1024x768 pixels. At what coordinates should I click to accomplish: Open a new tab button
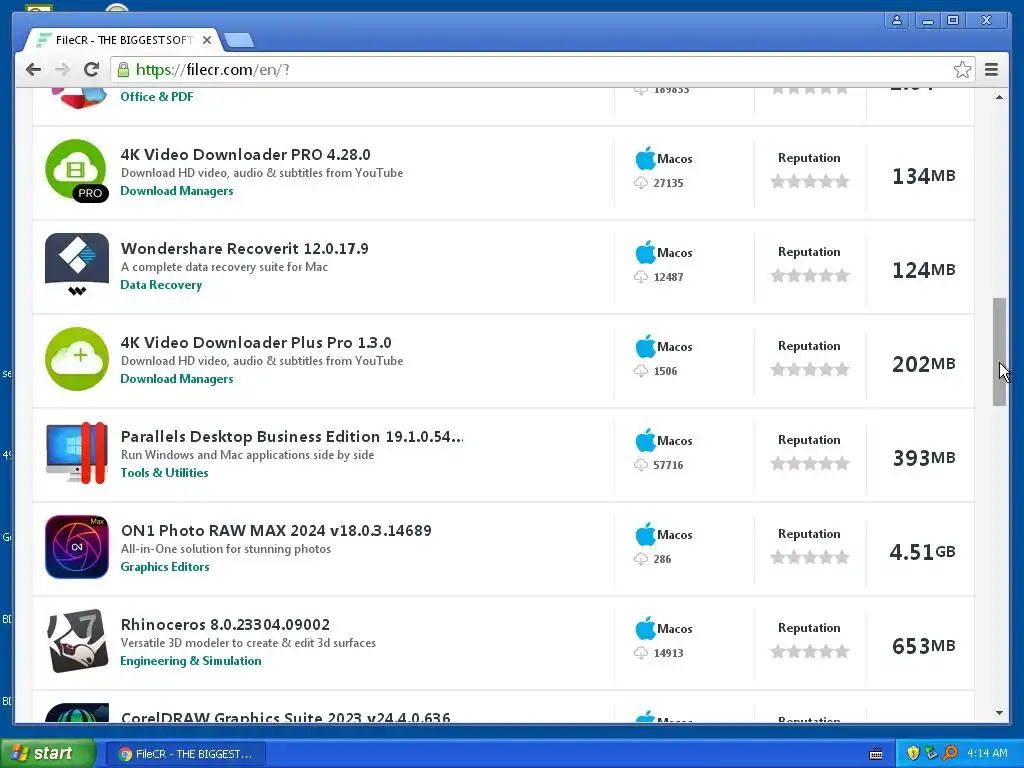(x=239, y=40)
